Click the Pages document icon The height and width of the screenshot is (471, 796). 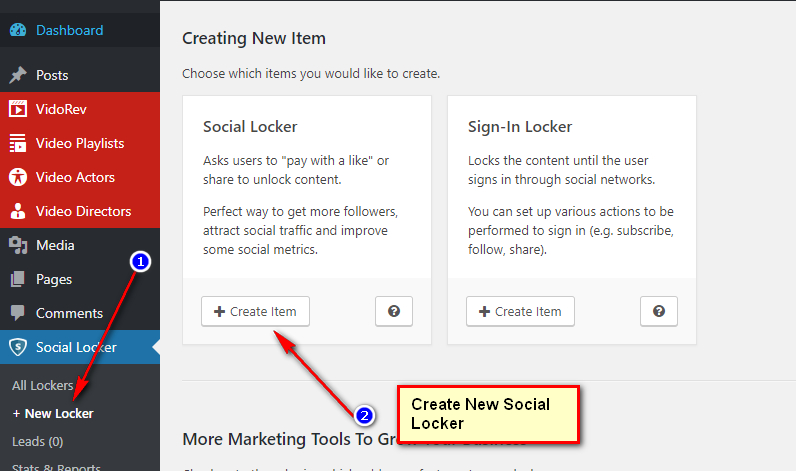pos(18,279)
